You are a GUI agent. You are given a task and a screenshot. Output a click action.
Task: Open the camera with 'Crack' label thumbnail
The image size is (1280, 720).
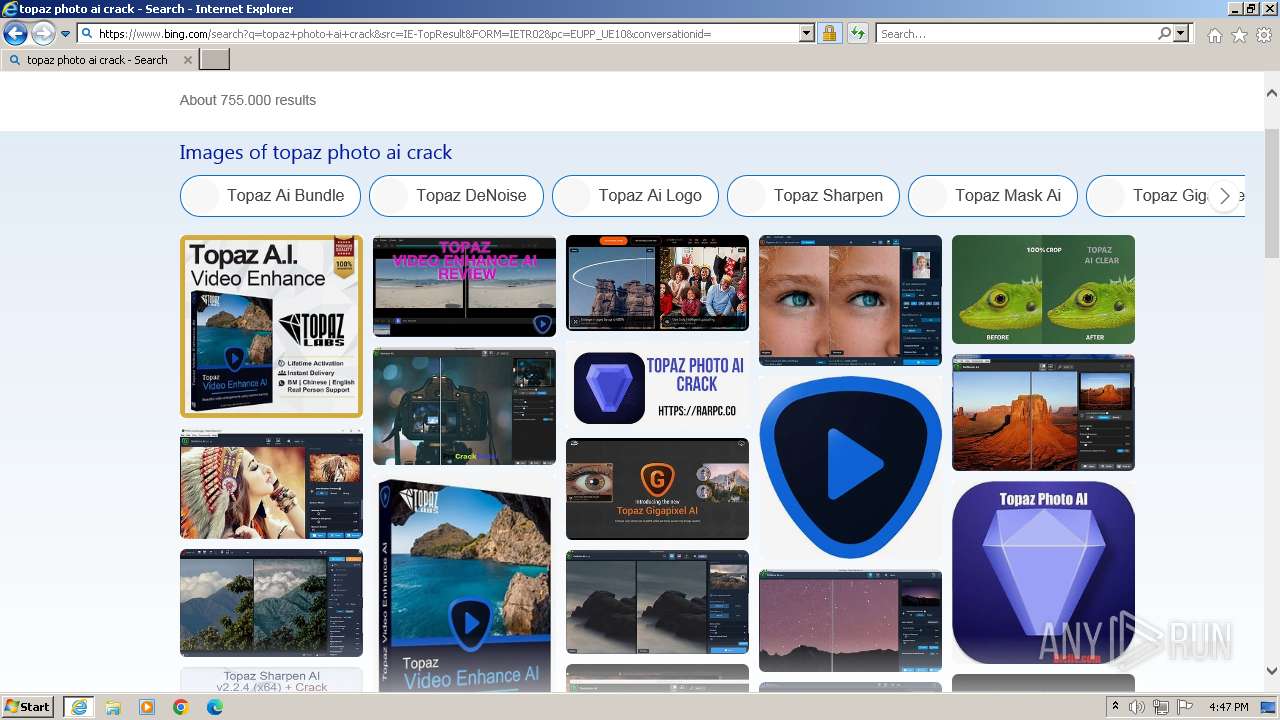pyautogui.click(x=464, y=406)
